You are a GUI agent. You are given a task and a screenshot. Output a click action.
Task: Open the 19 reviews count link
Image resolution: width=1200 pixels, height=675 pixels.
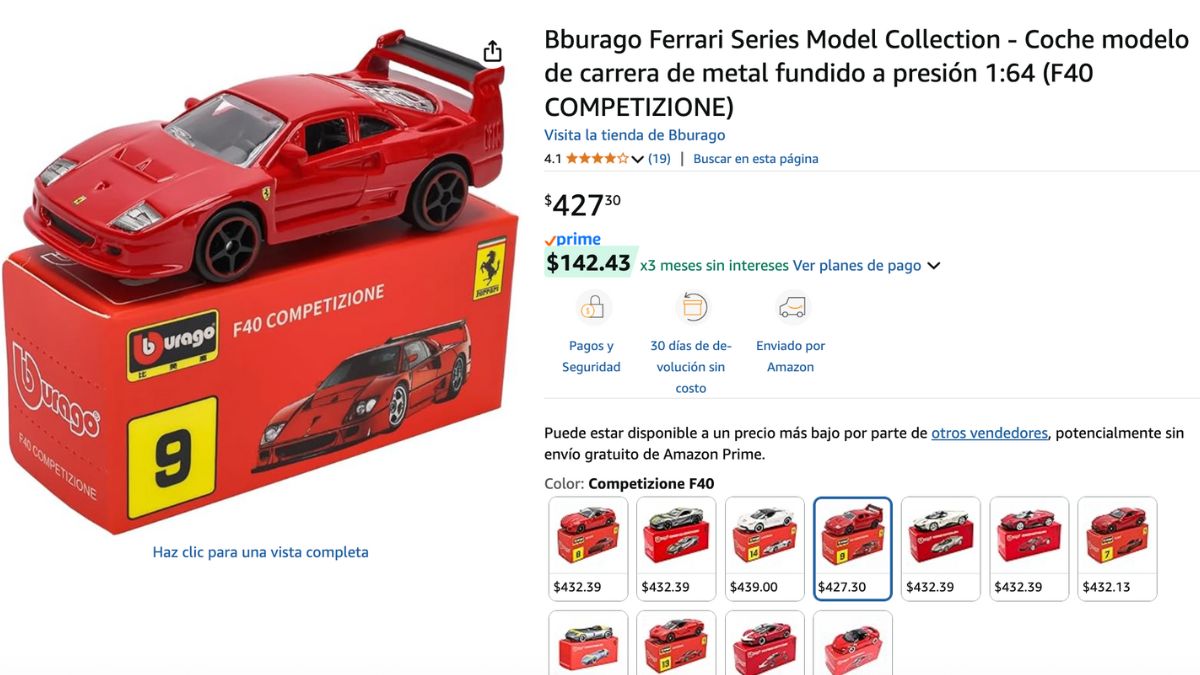(659, 158)
